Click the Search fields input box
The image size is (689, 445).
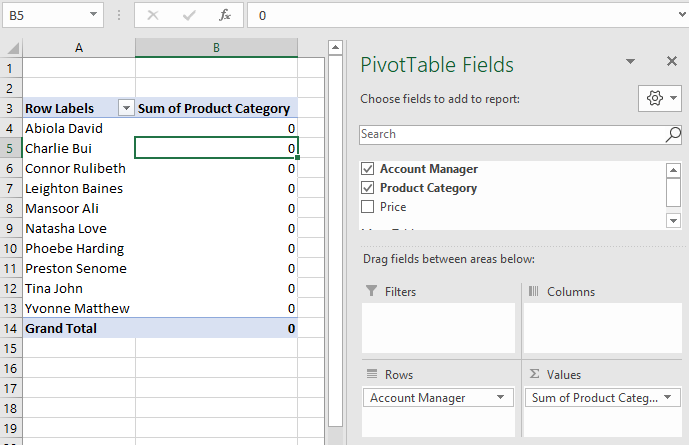(510, 134)
